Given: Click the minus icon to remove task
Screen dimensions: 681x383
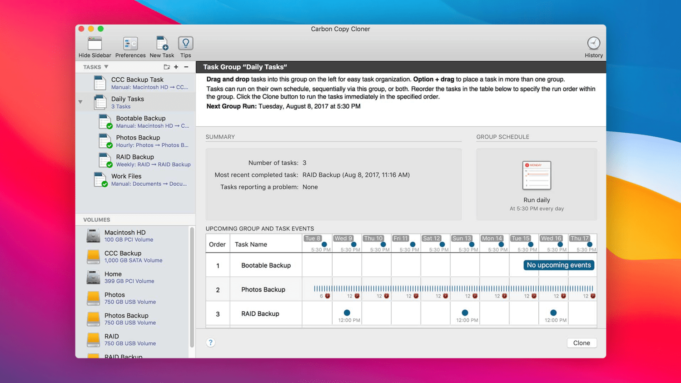Looking at the screenshot, I should (186, 67).
